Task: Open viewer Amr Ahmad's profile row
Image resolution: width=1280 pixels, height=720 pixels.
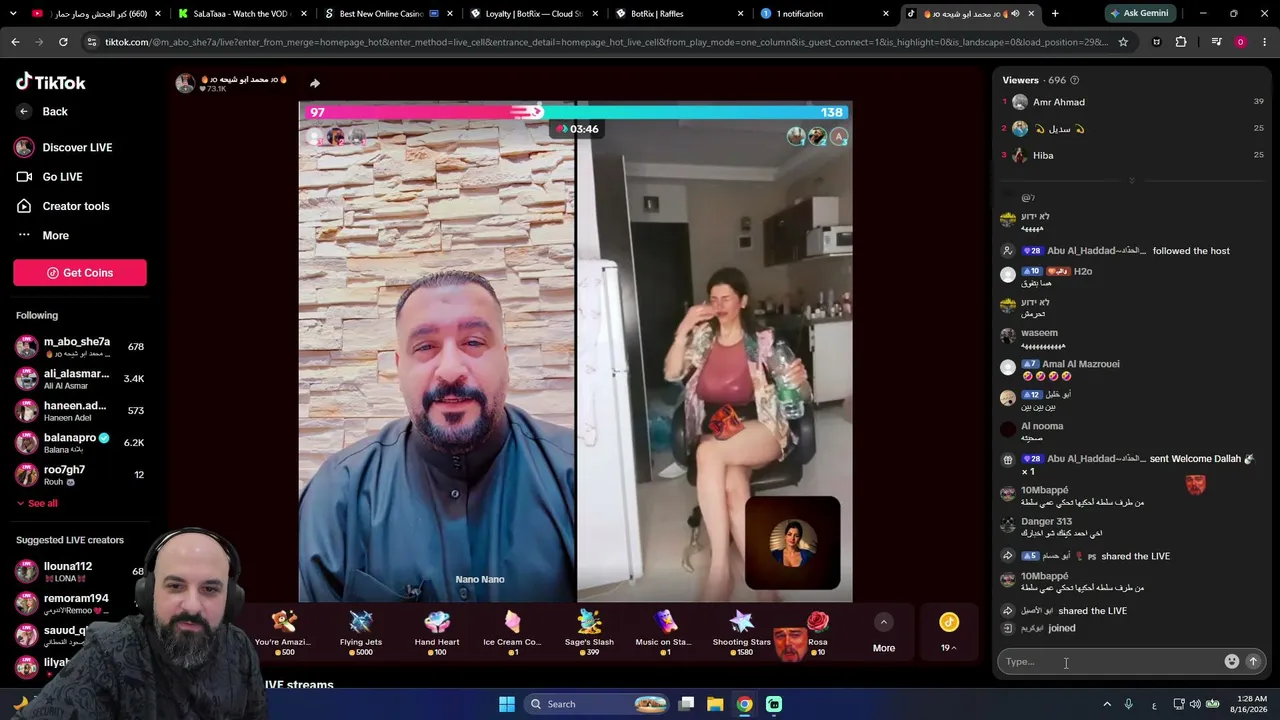Action: click(x=1132, y=102)
